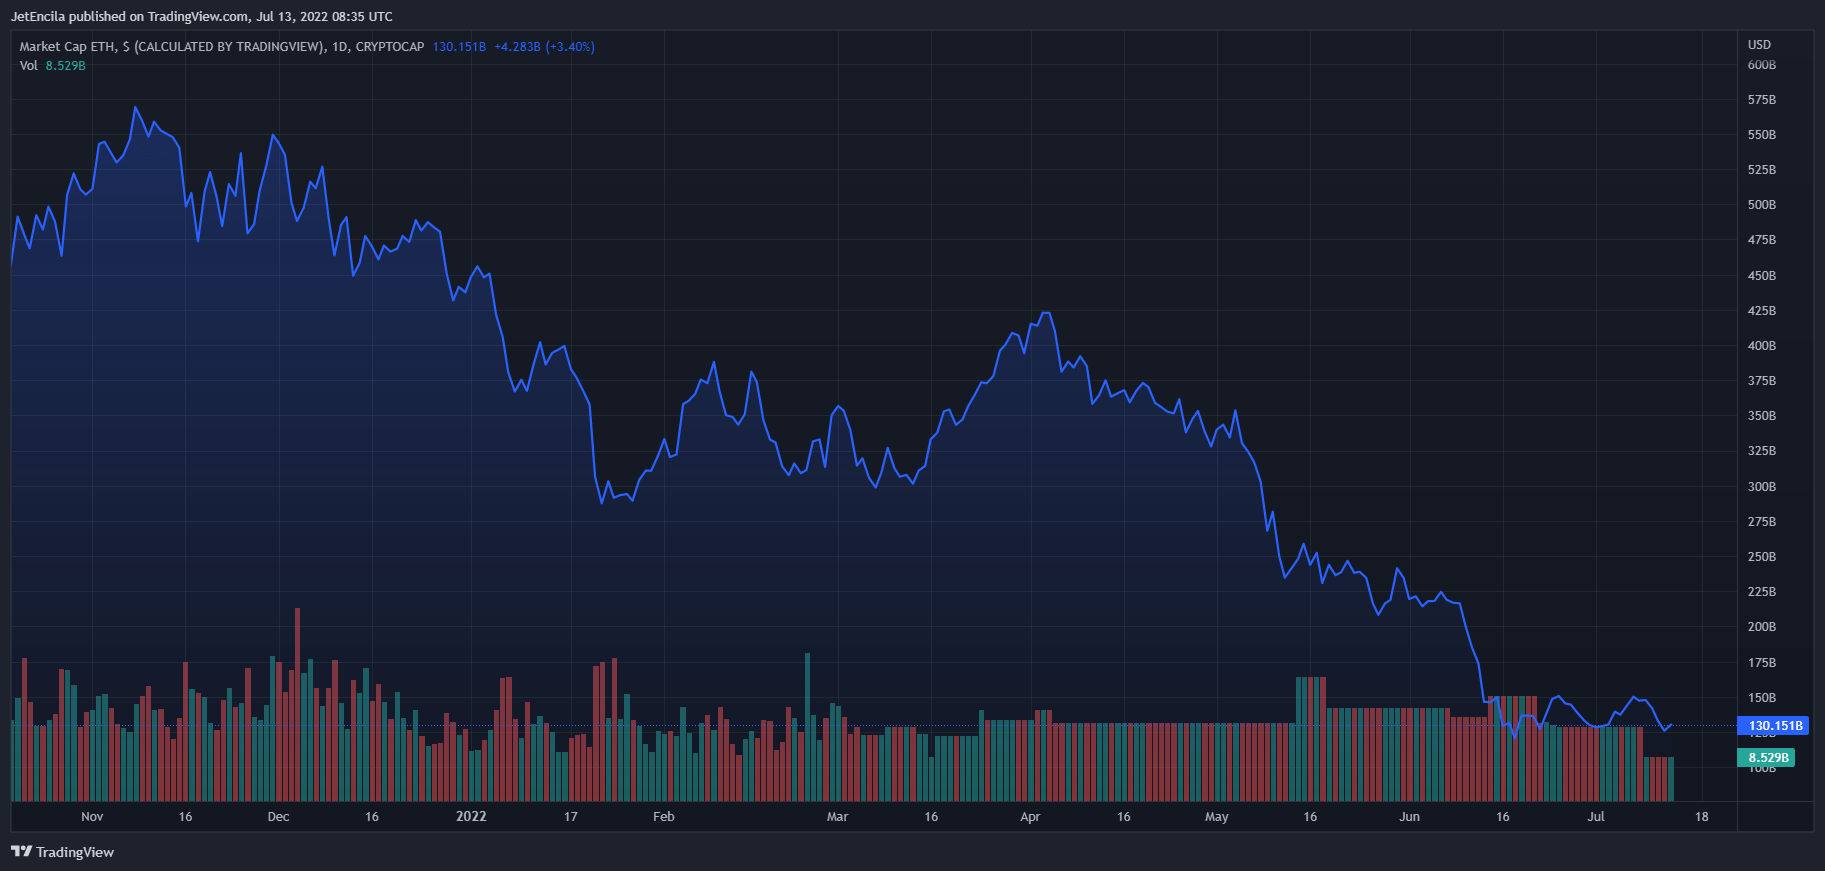Click the Feb label on the time axis
This screenshot has height=871, width=1825.
[664, 817]
